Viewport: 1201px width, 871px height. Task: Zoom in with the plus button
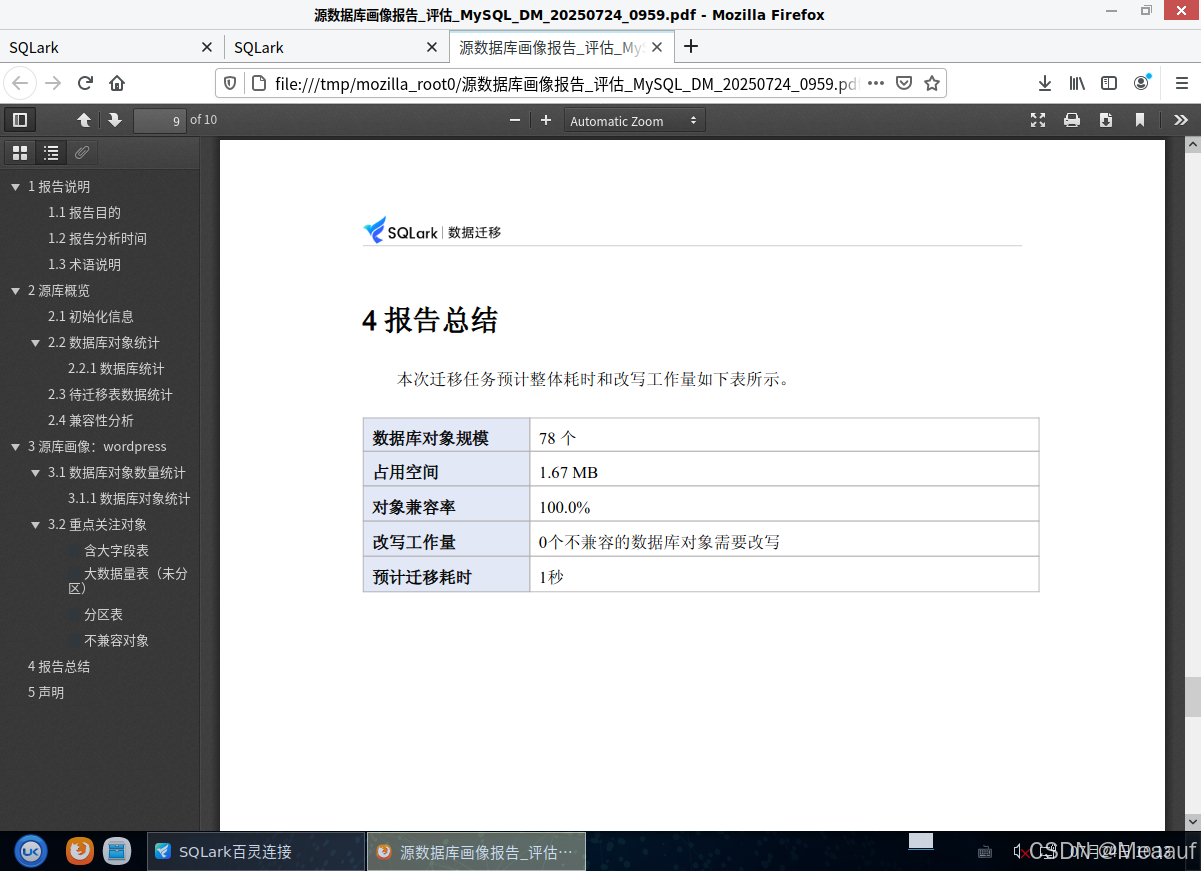point(546,120)
